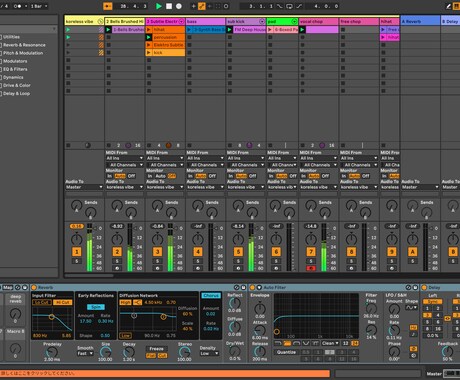Open the quantization menu showing 1 Bar

coord(39,6)
